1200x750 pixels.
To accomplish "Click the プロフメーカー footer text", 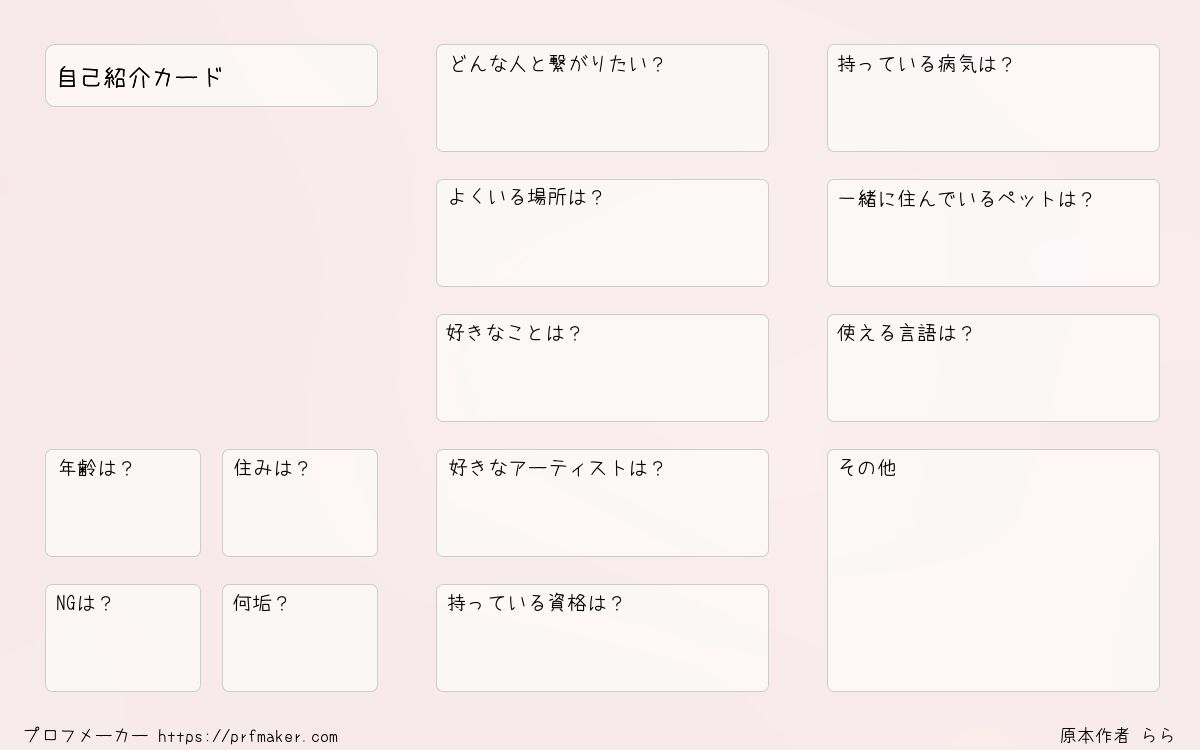I will 86,736.
